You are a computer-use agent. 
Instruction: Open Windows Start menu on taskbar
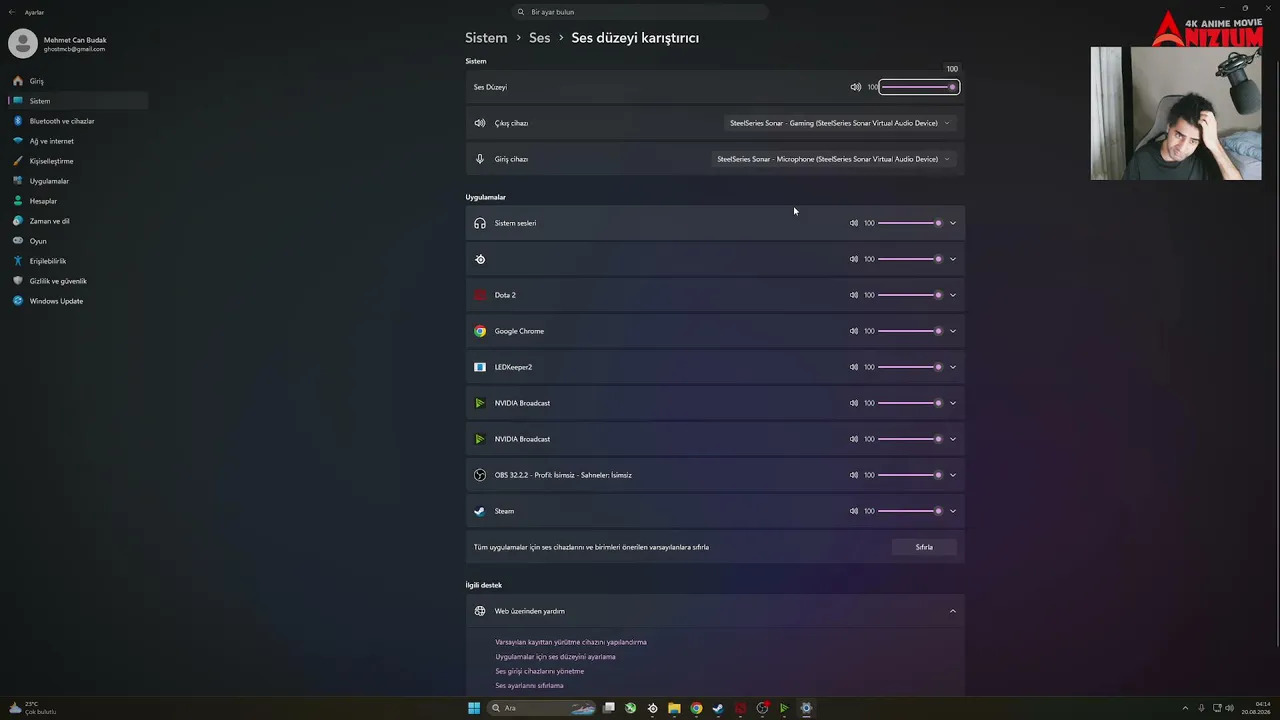tap(474, 708)
